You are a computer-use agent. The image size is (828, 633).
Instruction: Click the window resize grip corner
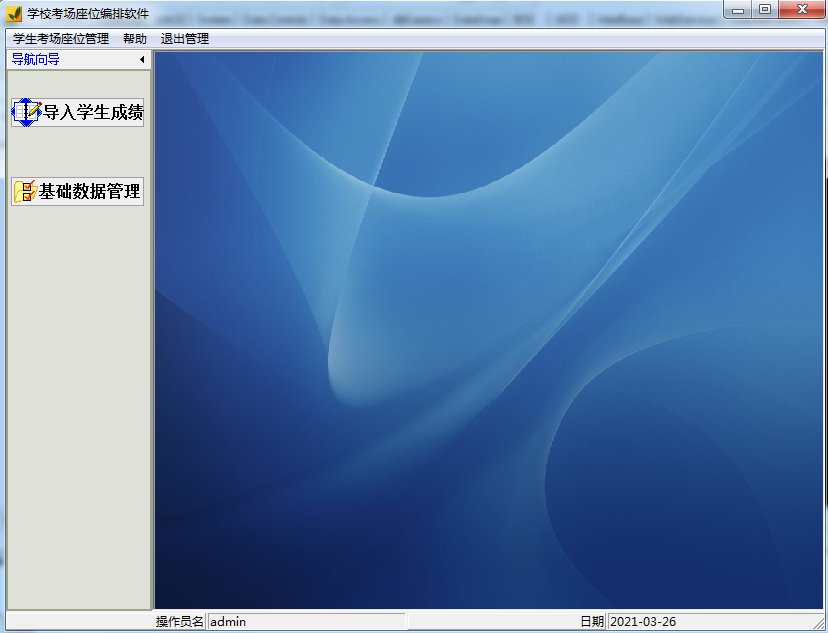point(818,622)
